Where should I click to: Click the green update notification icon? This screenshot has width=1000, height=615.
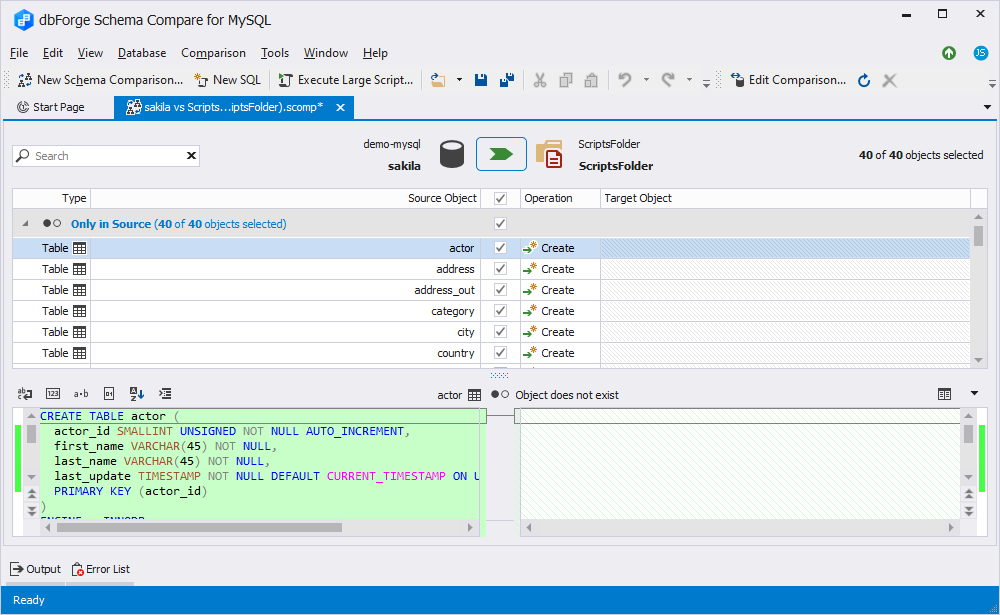(x=949, y=53)
